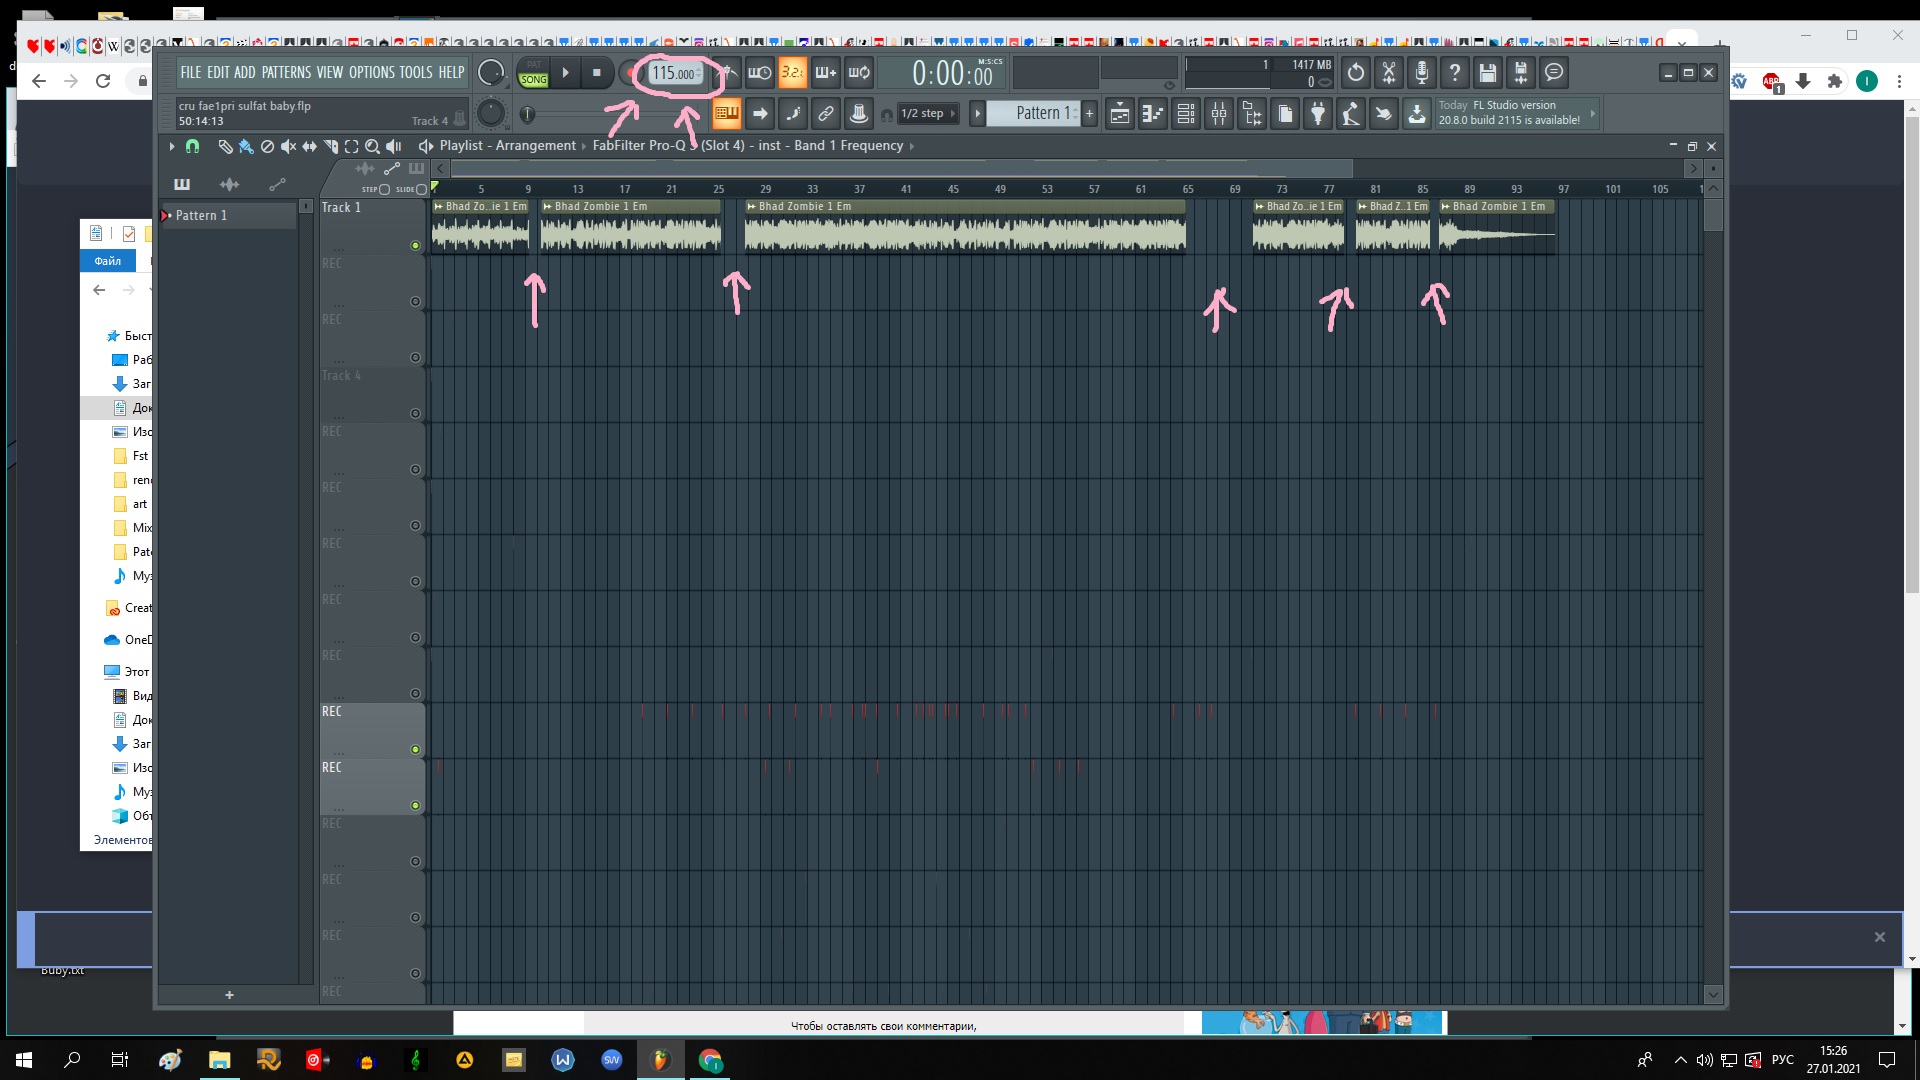Select the Mute tool in playlist toolbar
The image size is (1920, 1080).
click(288, 146)
